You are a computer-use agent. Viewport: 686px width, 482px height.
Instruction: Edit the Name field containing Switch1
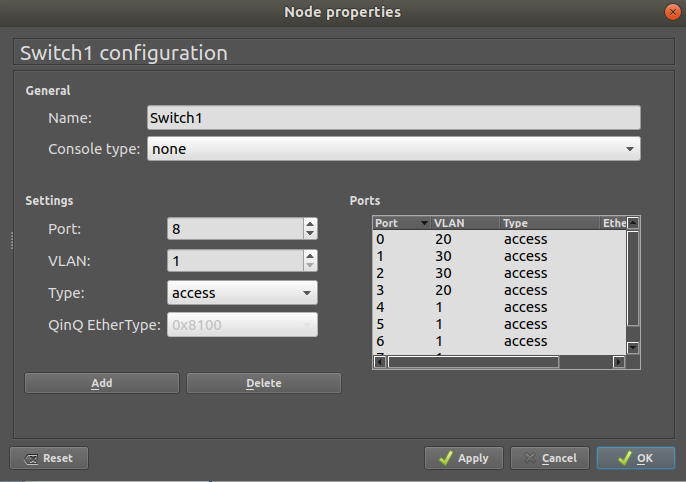[x=394, y=117]
